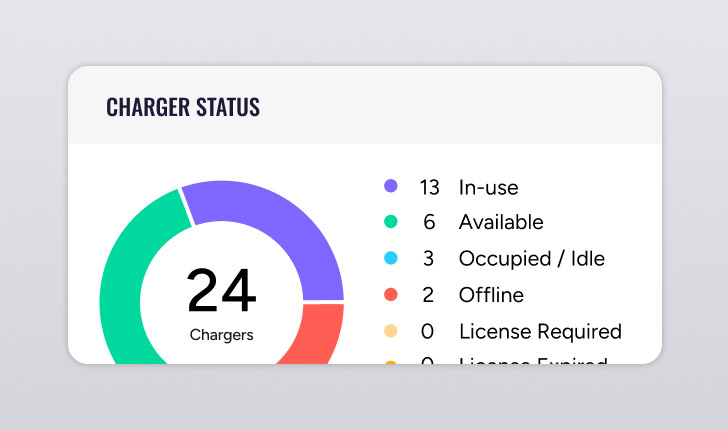Click the count 13 beside In-use
This screenshot has height=430, width=728.
[429, 188]
